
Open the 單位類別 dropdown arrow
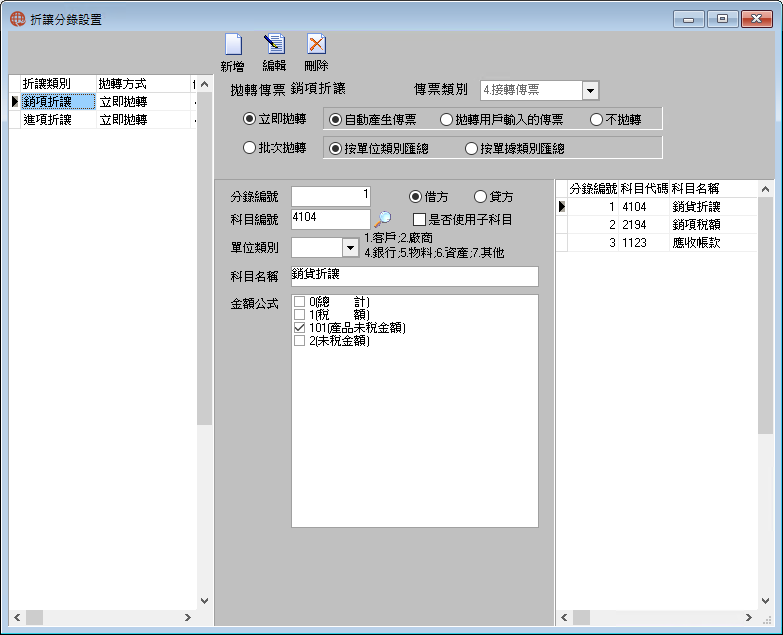pos(351,248)
